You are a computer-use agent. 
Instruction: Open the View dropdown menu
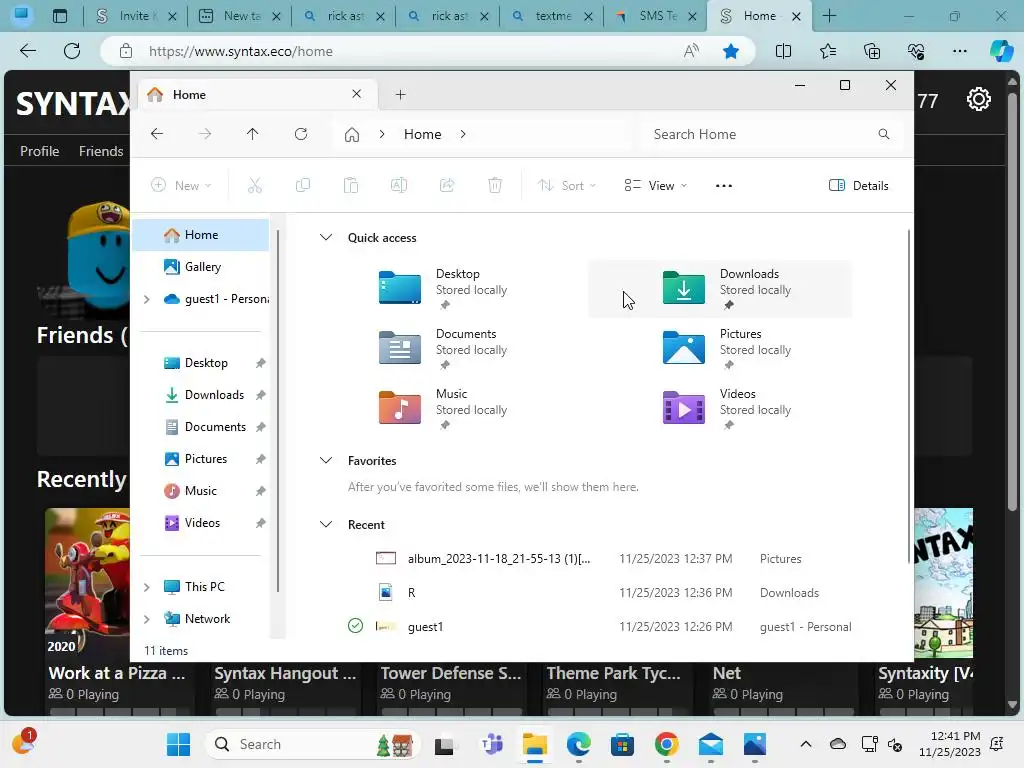pyautogui.click(x=655, y=185)
